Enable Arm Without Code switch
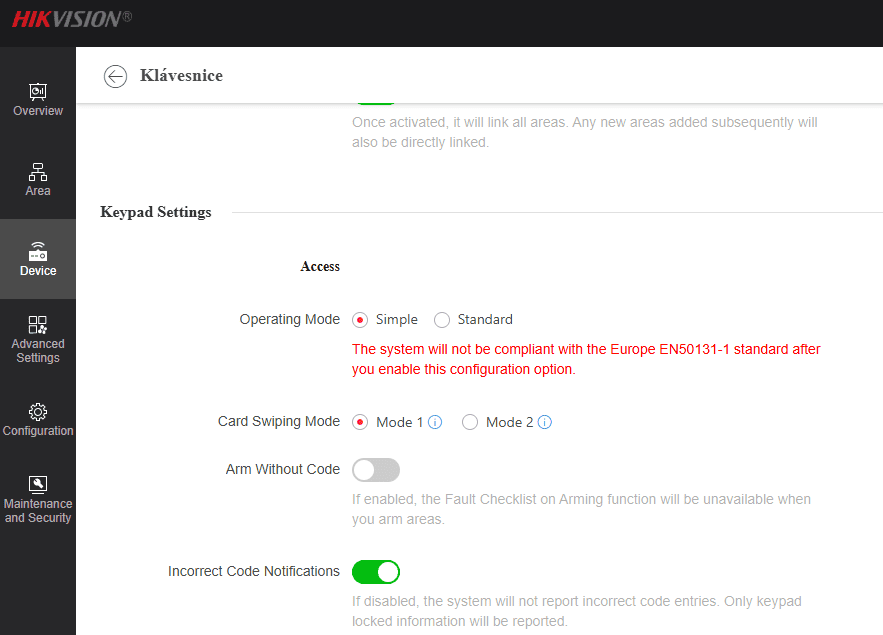Image resolution: width=883 pixels, height=635 pixels. click(x=376, y=469)
